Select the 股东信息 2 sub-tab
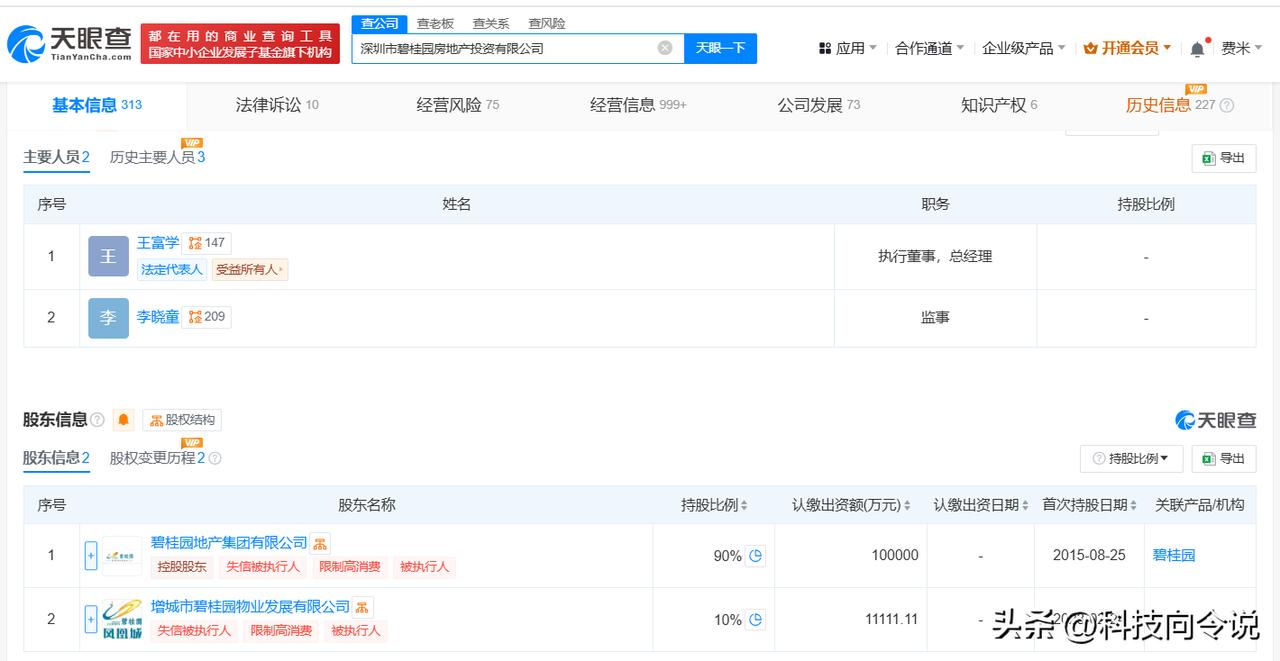The image size is (1280, 661). coord(57,458)
